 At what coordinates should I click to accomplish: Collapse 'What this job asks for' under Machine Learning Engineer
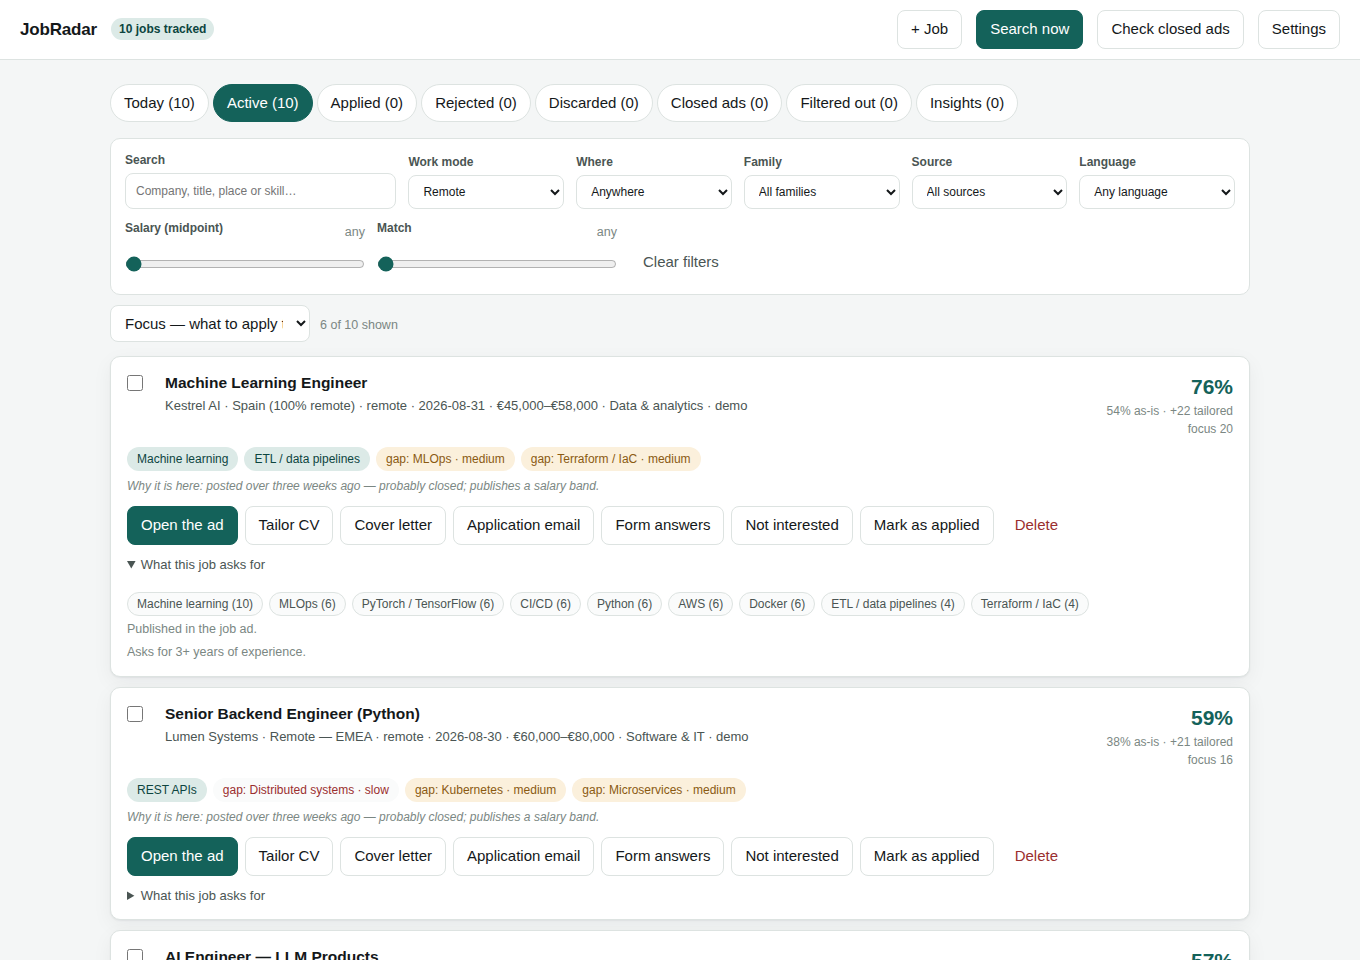click(x=196, y=565)
